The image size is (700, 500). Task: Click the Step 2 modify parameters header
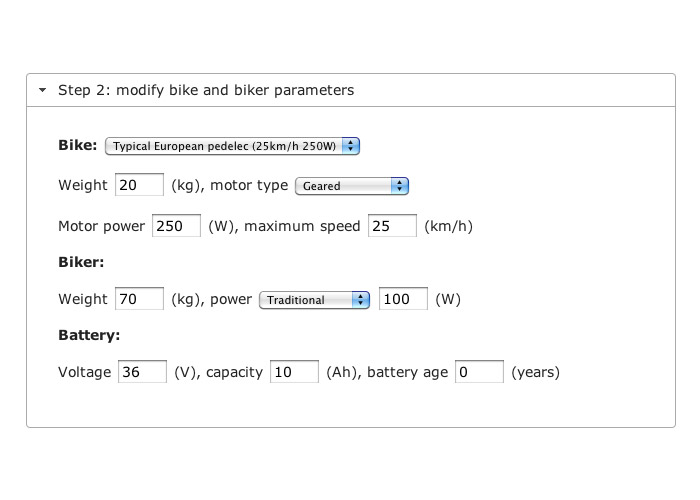click(351, 90)
